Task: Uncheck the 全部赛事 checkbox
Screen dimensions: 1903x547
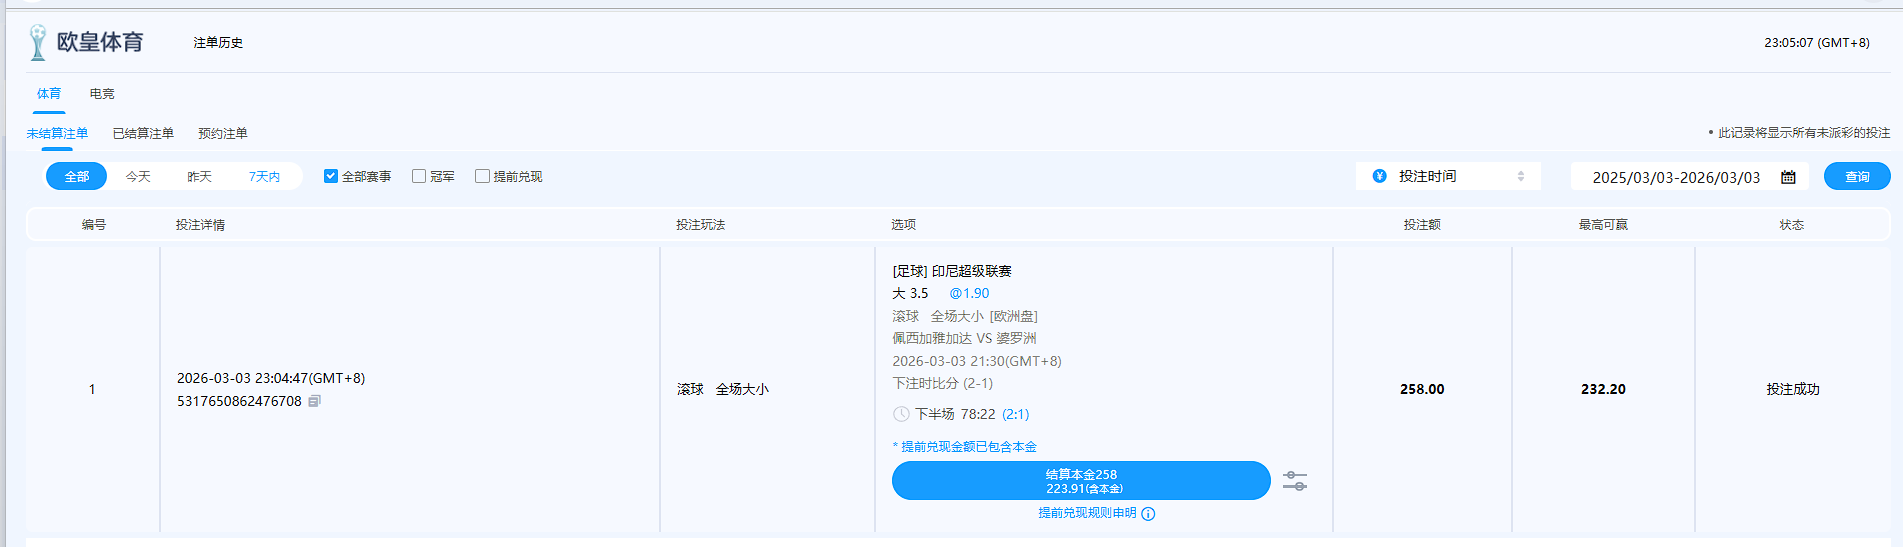Action: pyautogui.click(x=331, y=176)
